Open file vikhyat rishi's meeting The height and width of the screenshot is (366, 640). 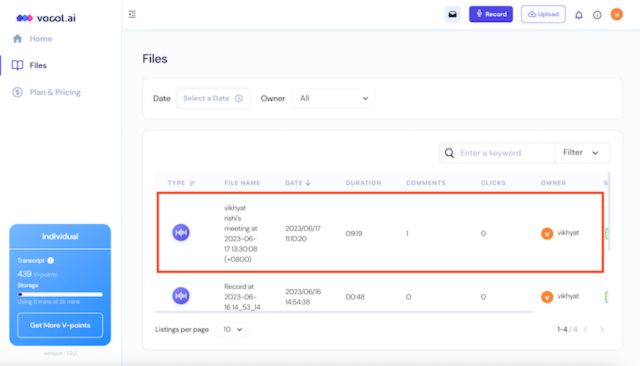pos(241,233)
